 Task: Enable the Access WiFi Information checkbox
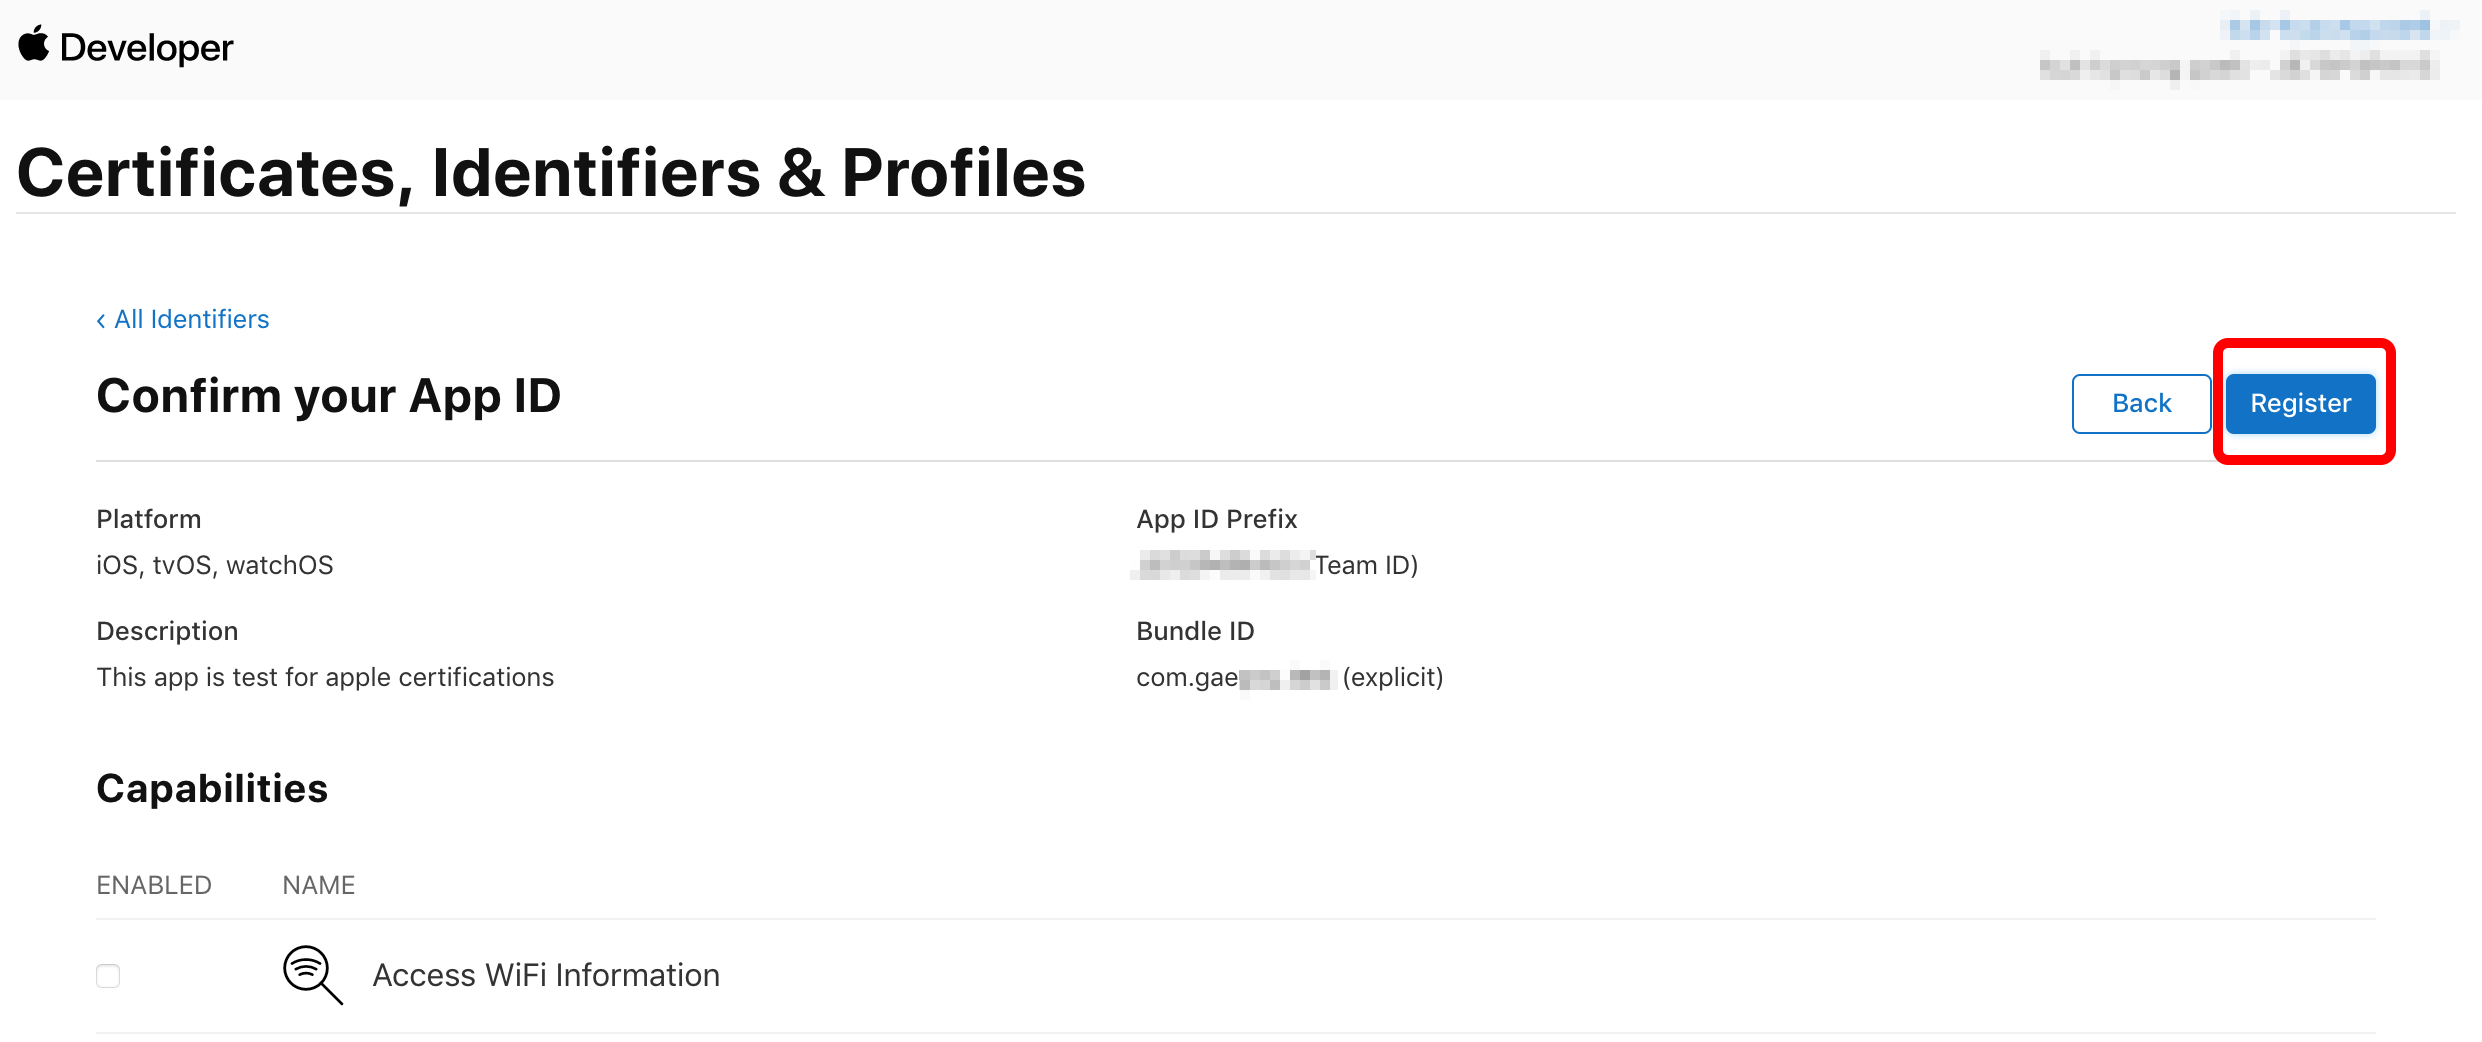coord(108,976)
